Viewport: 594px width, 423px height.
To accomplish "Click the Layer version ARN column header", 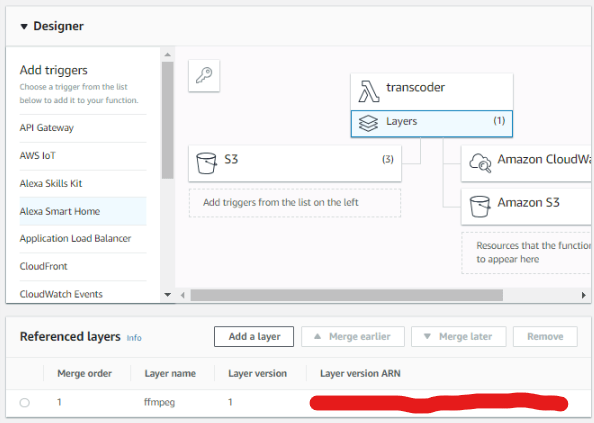I will tap(360, 374).
